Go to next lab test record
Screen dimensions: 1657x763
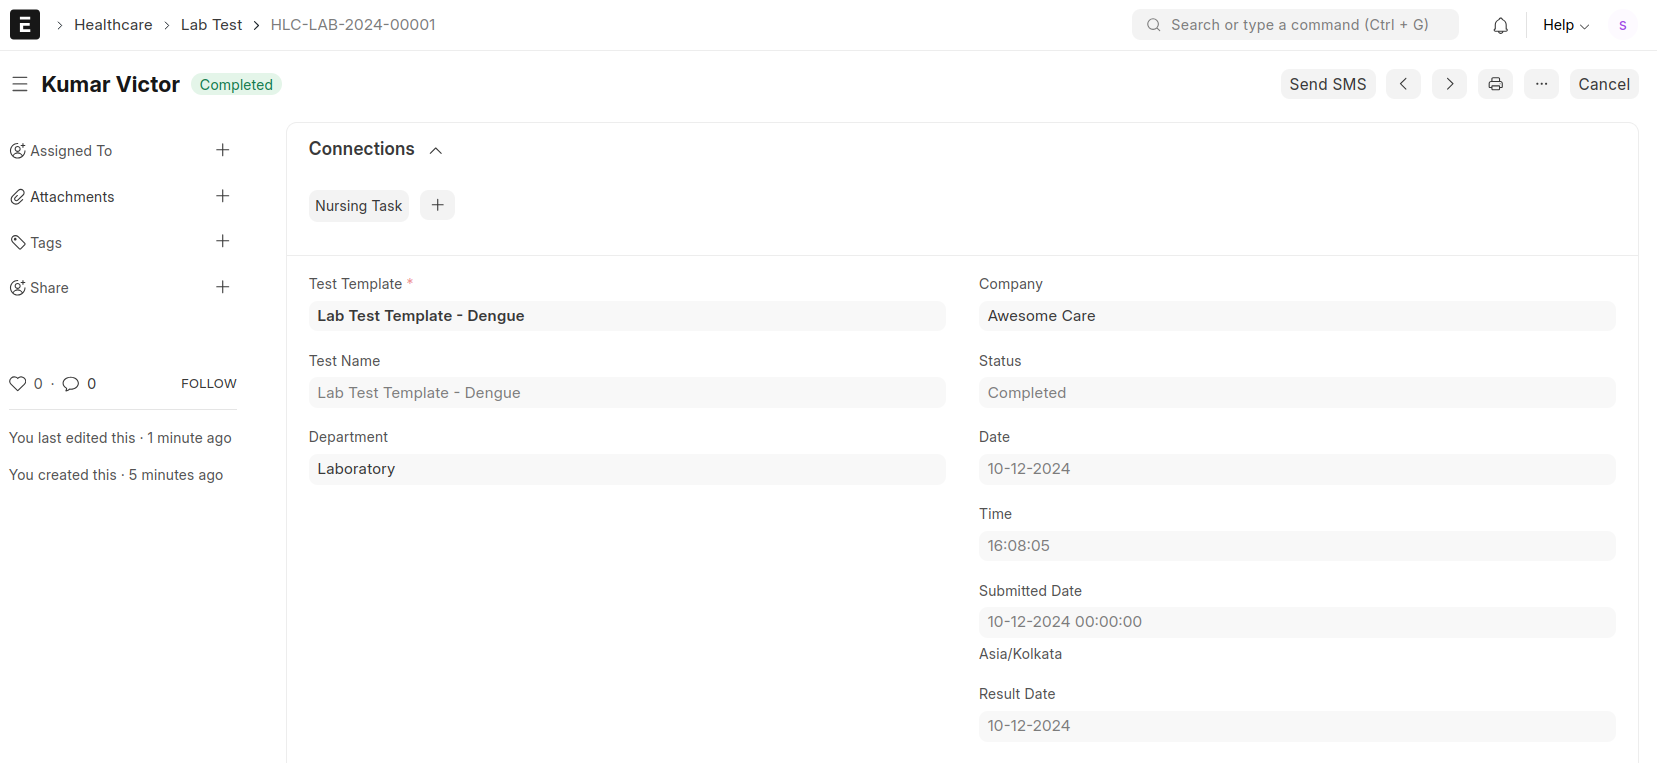pos(1449,84)
